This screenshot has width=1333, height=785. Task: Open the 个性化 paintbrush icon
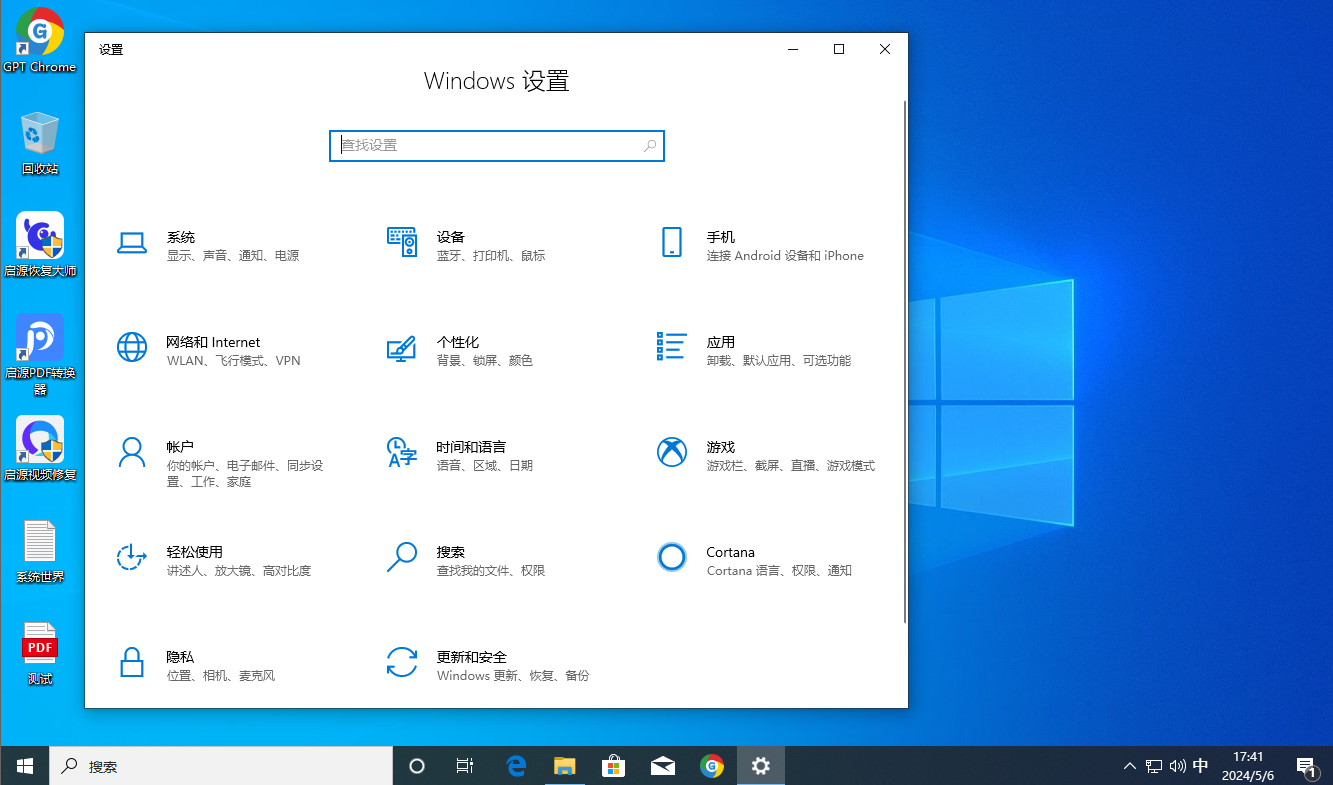pyautogui.click(x=402, y=347)
